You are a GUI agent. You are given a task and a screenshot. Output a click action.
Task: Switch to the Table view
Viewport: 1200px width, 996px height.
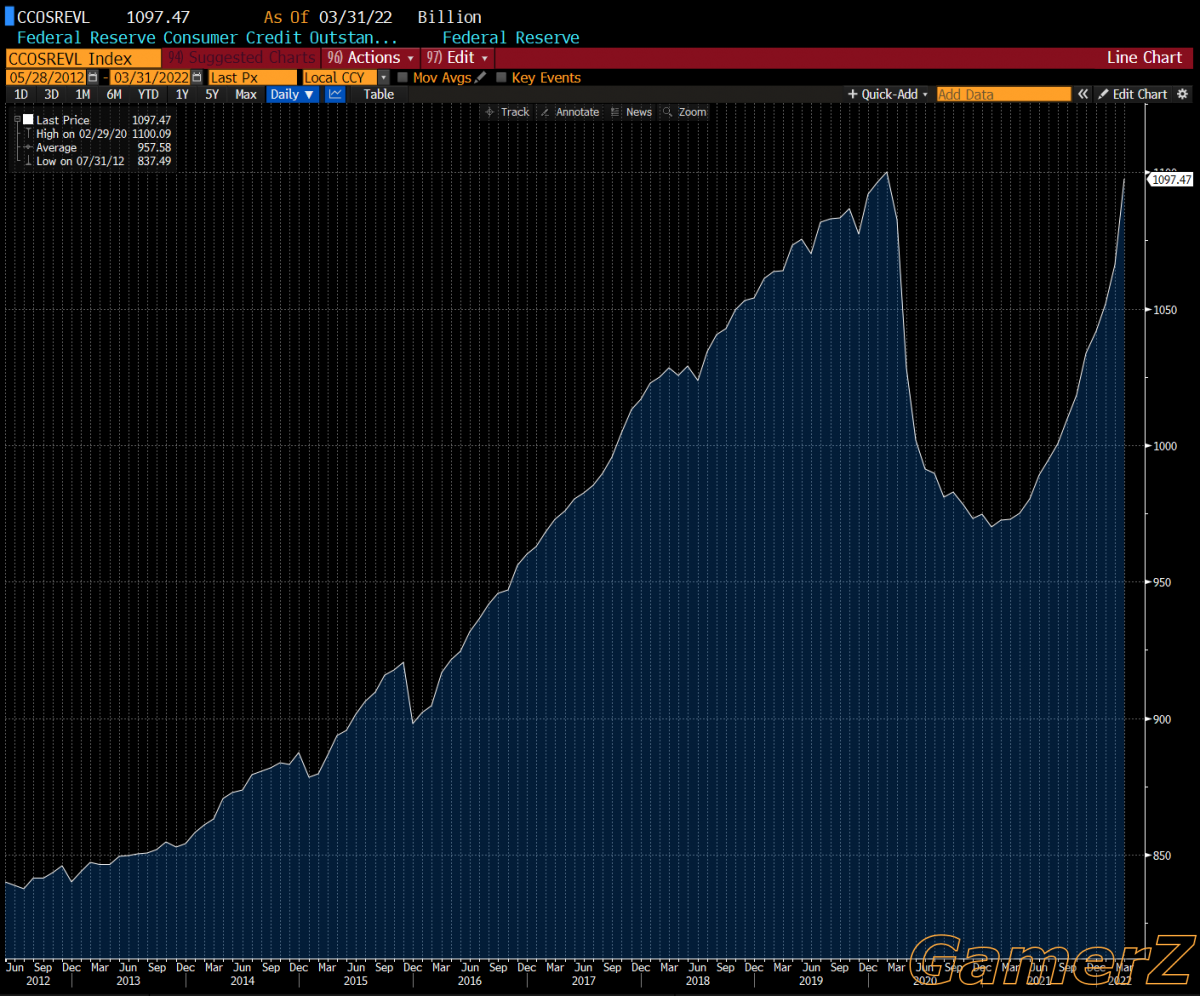tap(379, 94)
